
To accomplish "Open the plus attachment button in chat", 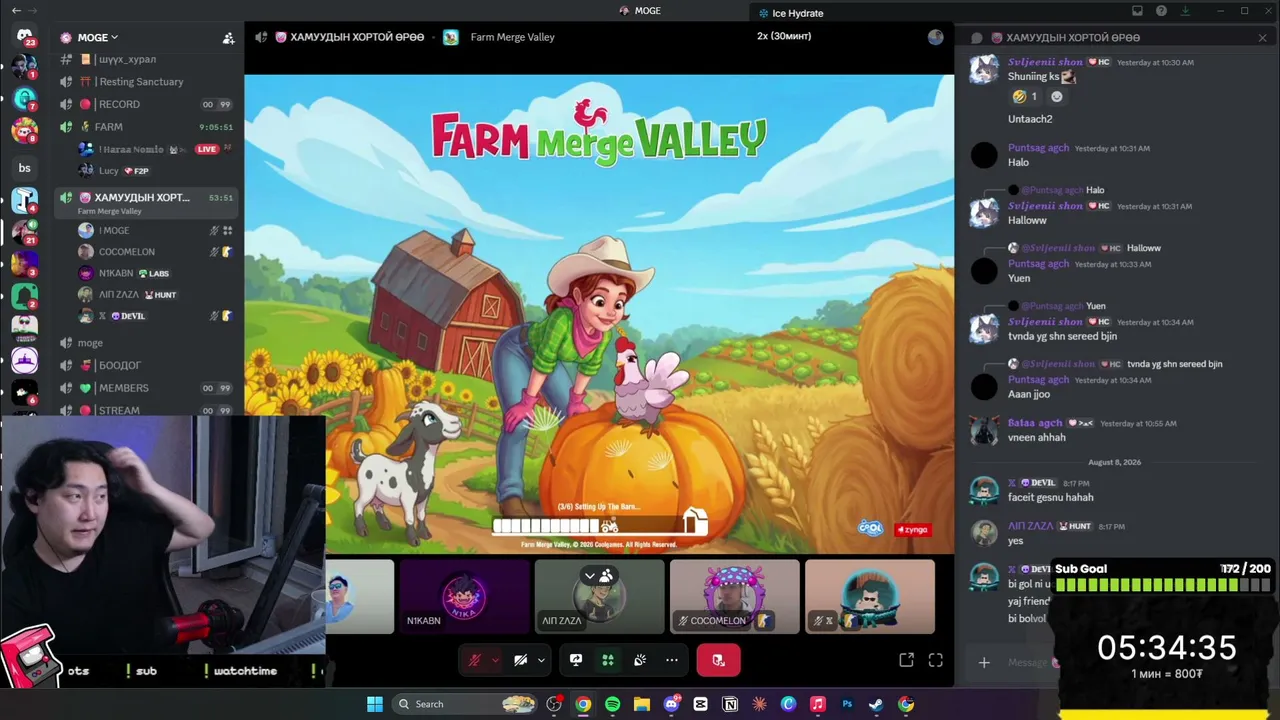I will [984, 662].
